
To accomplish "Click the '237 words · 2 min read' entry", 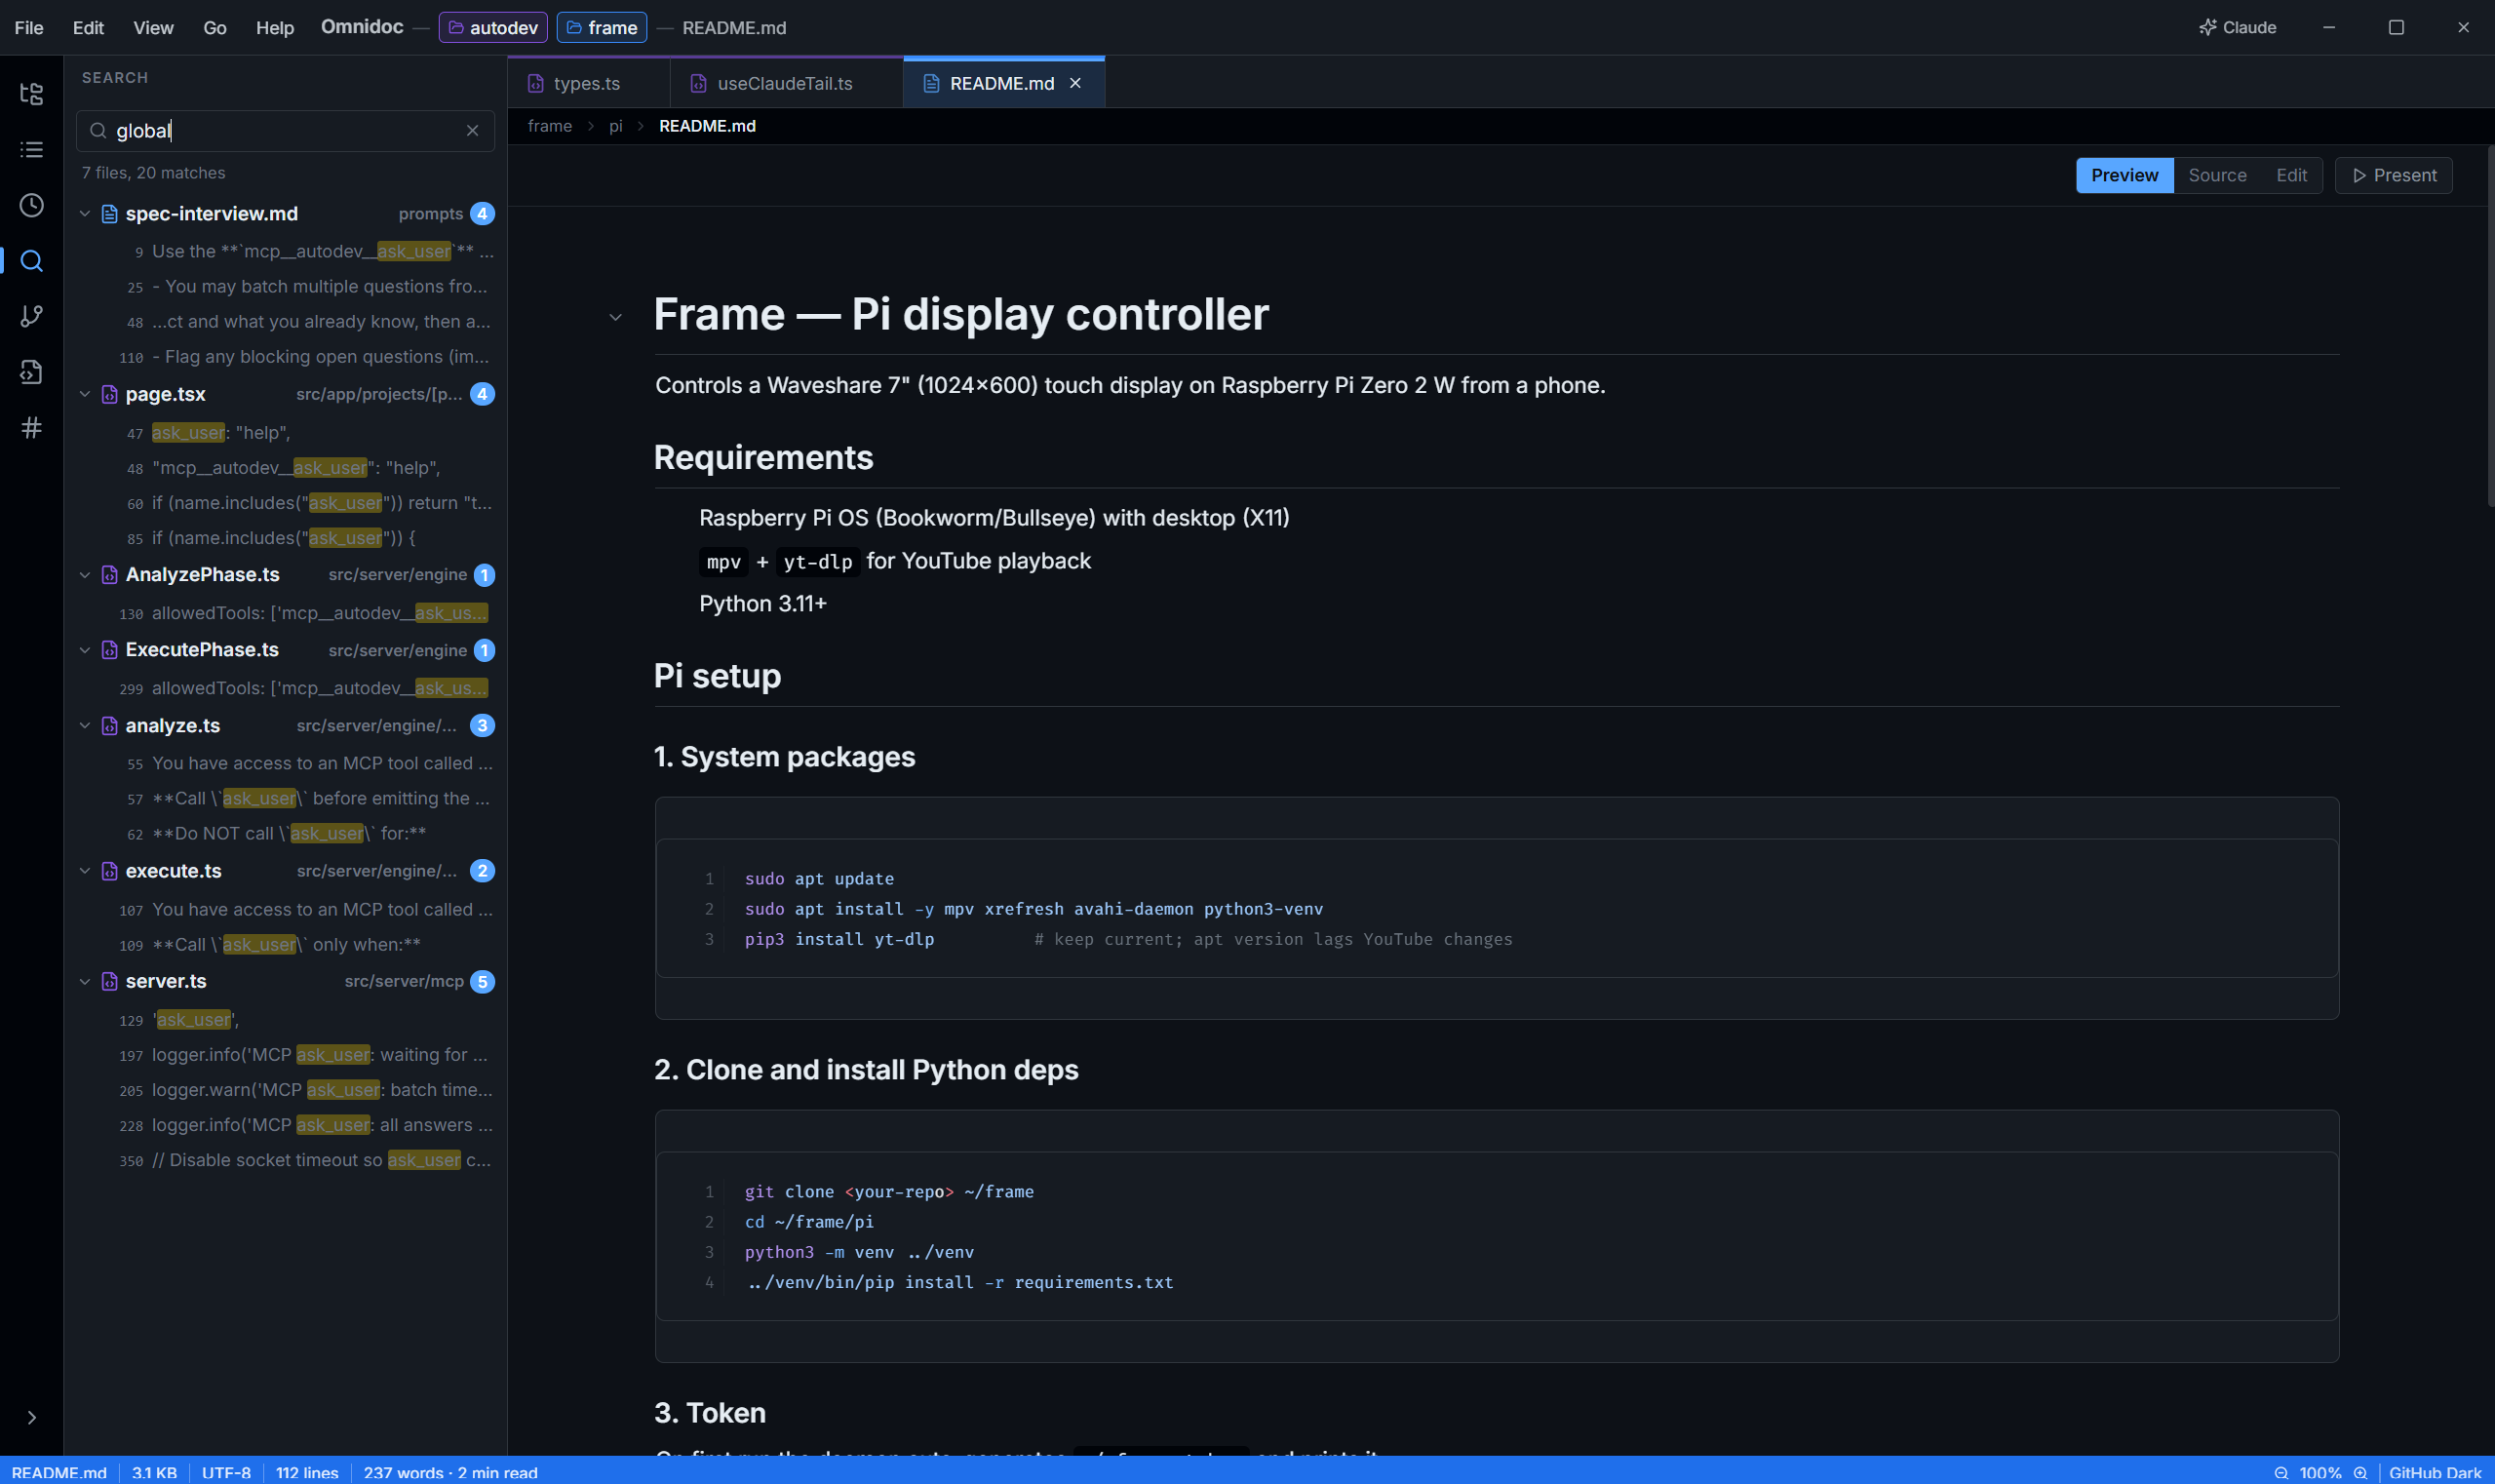I will tap(450, 1473).
